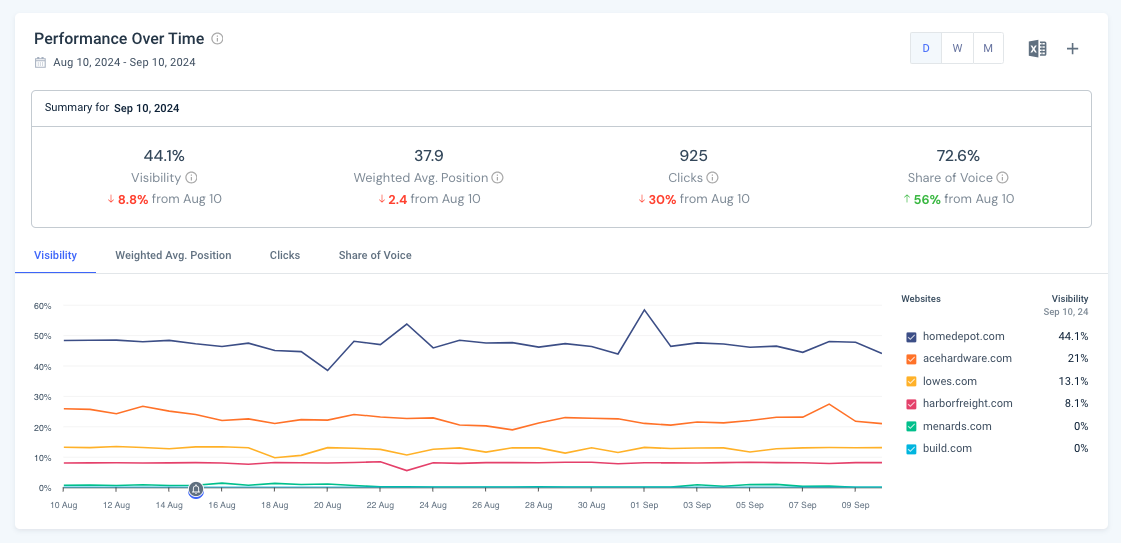Click the 01 Sep axis label

pyautogui.click(x=644, y=505)
